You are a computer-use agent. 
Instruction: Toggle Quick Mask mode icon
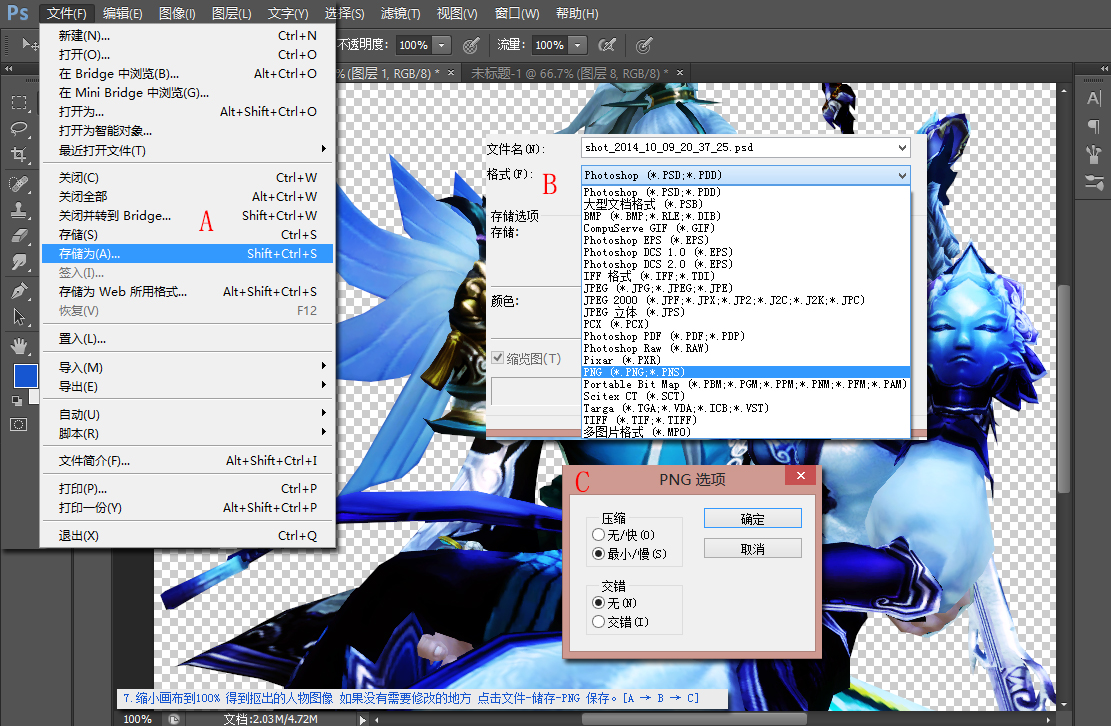point(18,425)
